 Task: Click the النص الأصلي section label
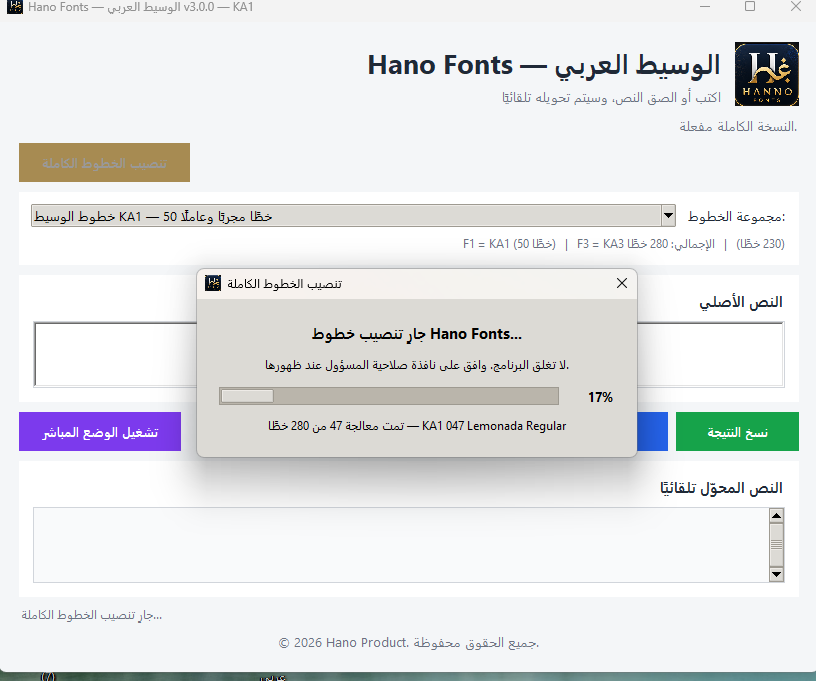pyautogui.click(x=741, y=302)
